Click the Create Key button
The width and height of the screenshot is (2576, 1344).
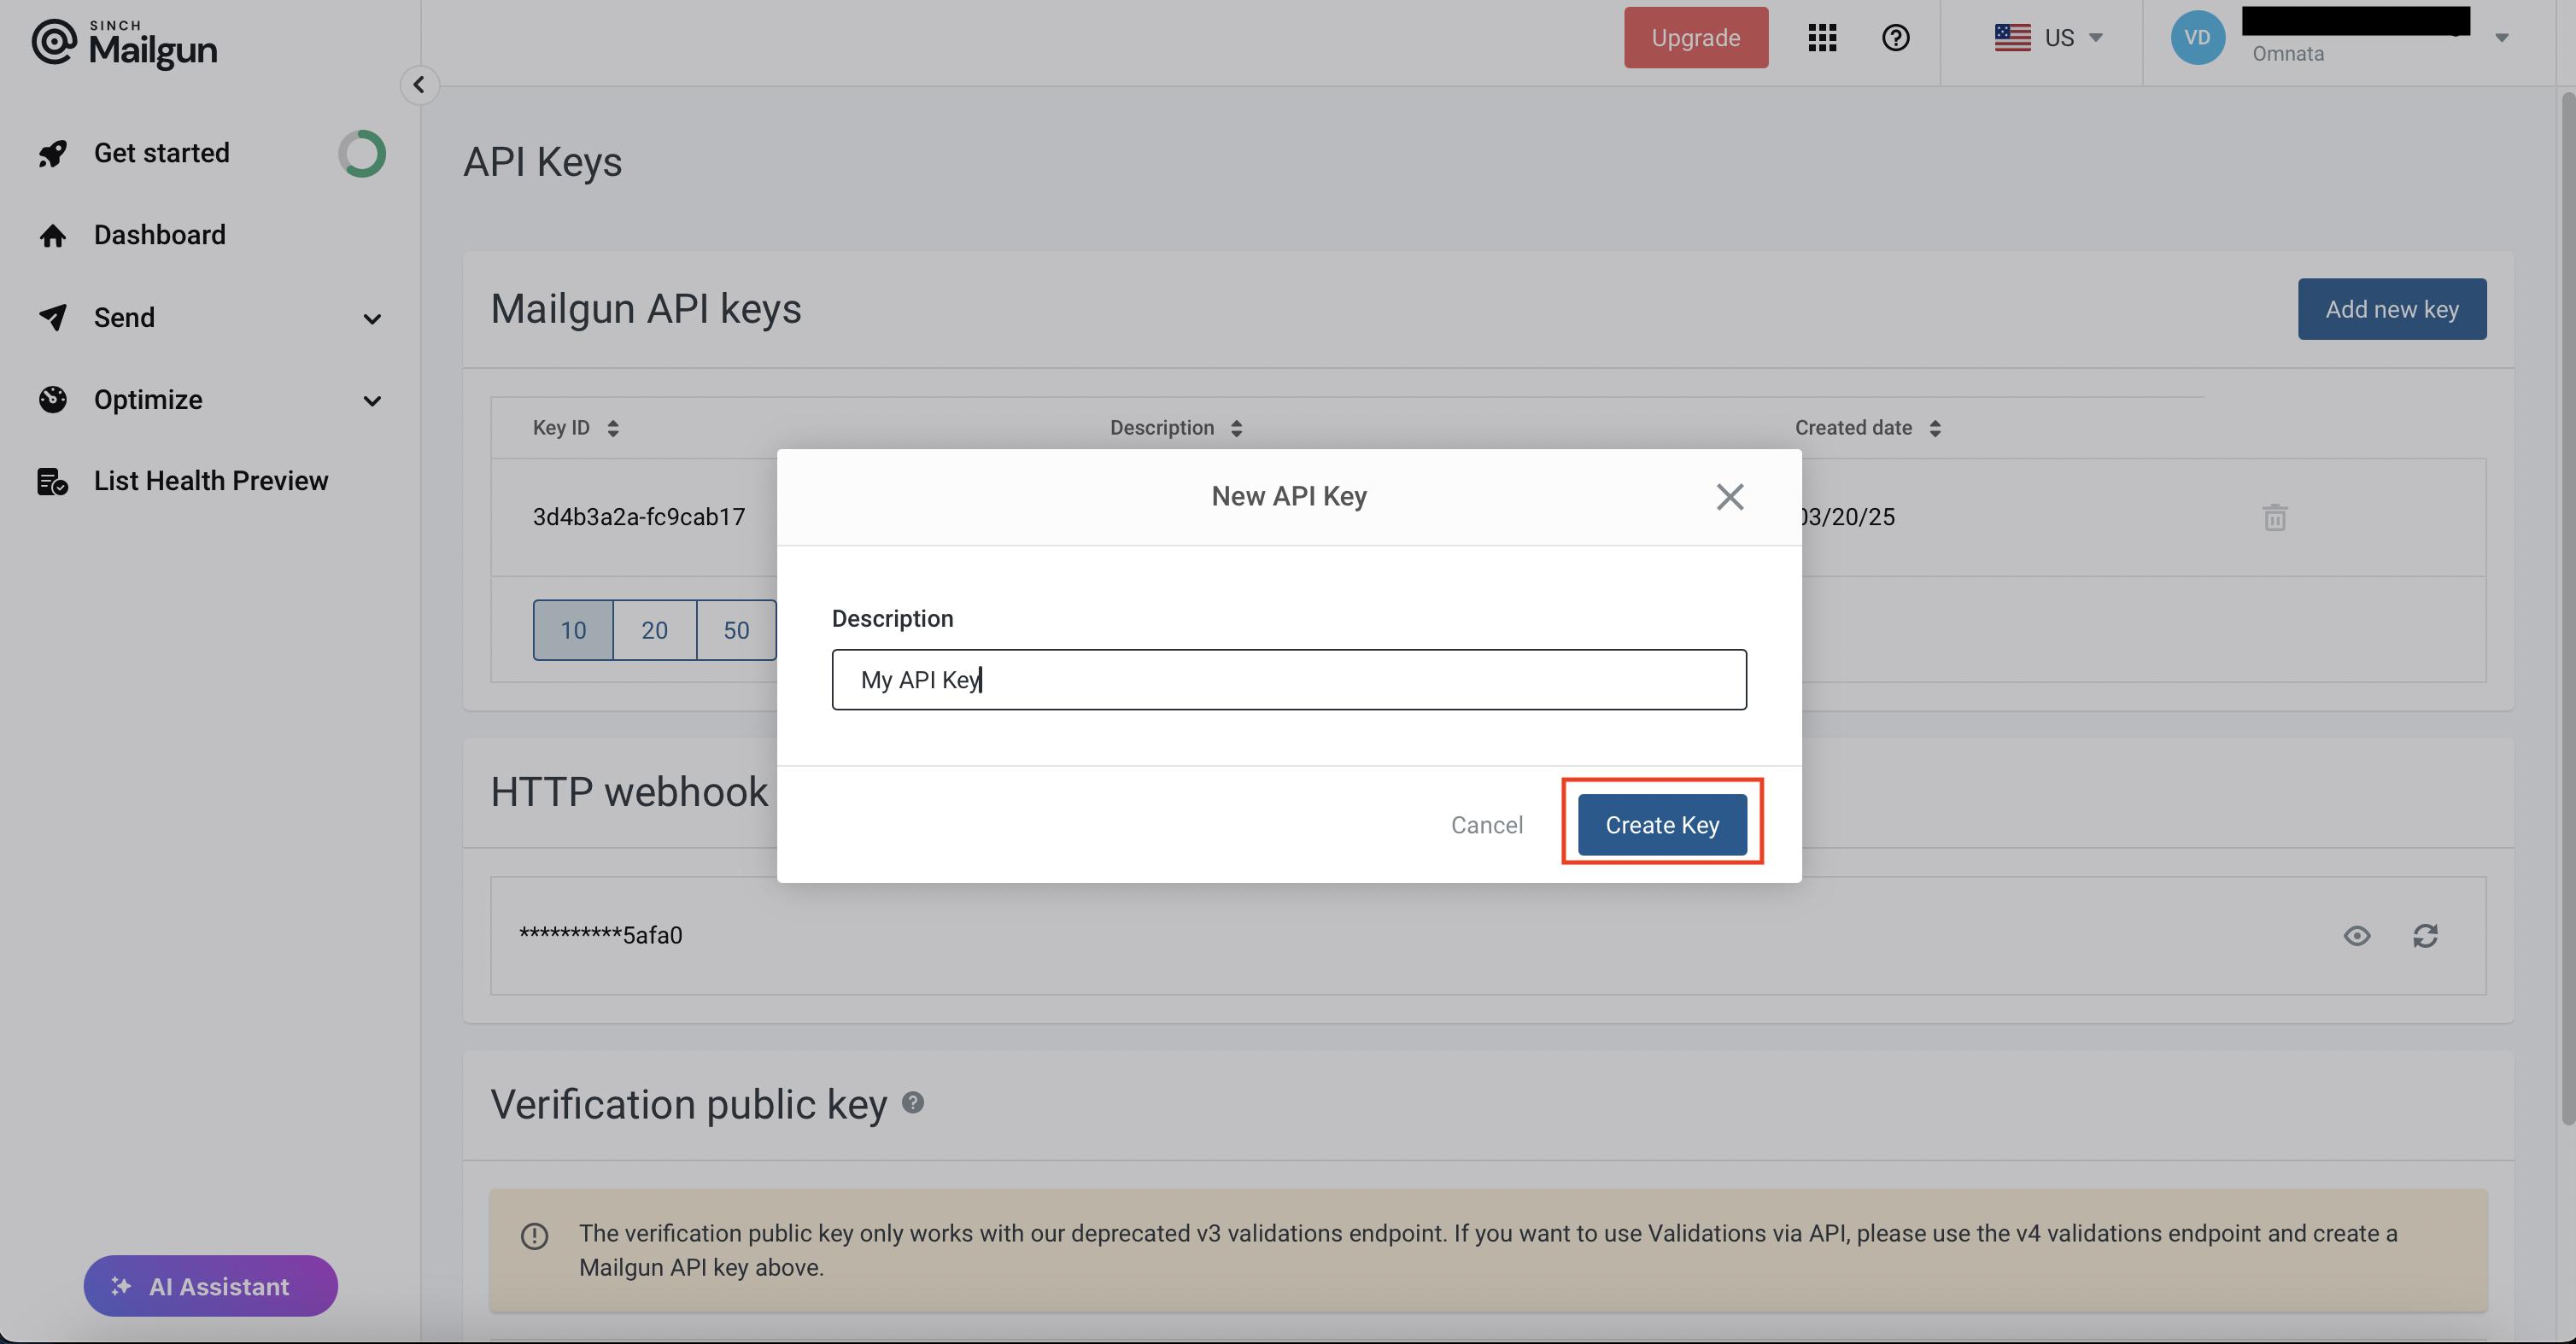tap(1662, 825)
